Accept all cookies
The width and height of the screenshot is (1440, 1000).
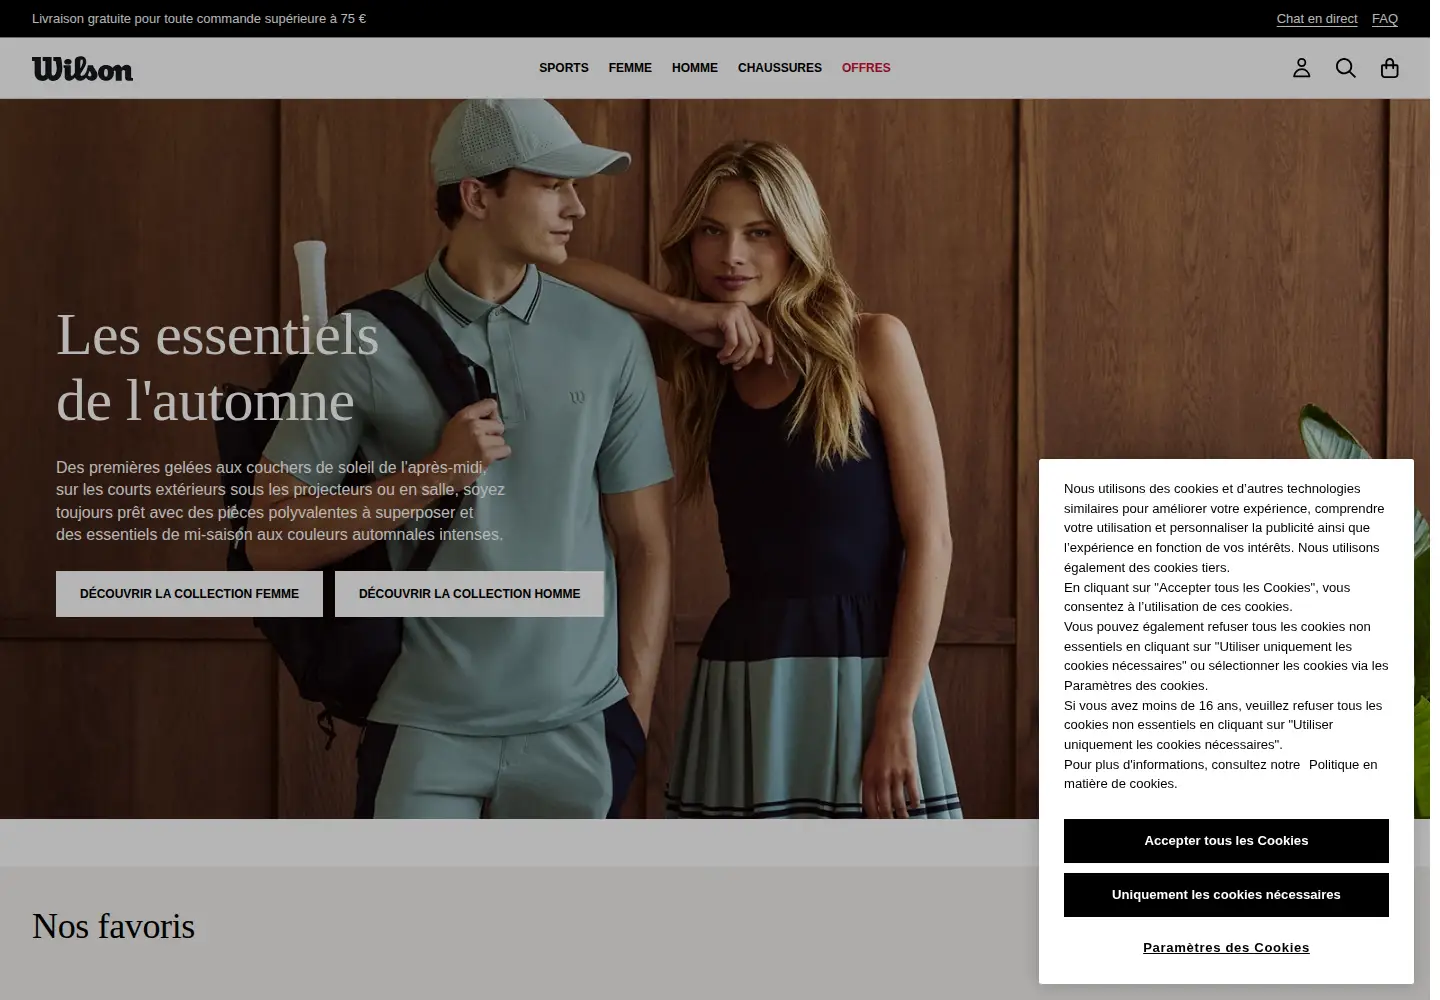pyautogui.click(x=1226, y=841)
